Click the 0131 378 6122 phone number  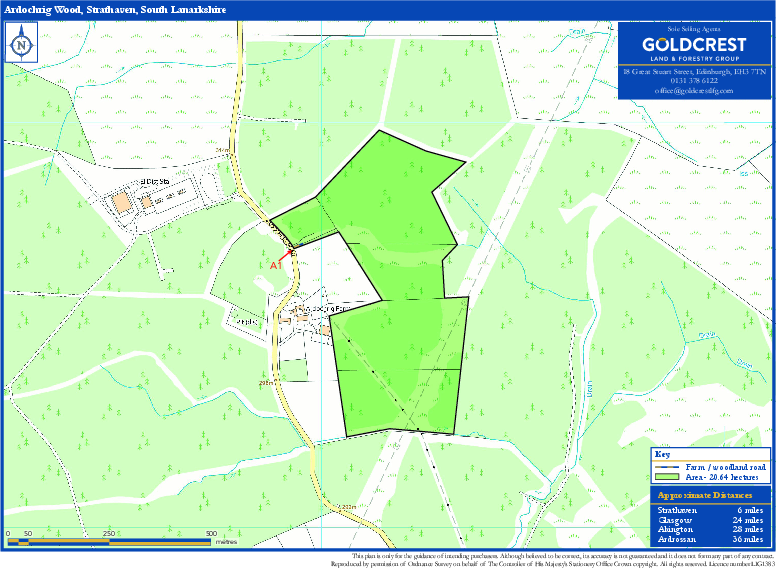(x=694, y=81)
